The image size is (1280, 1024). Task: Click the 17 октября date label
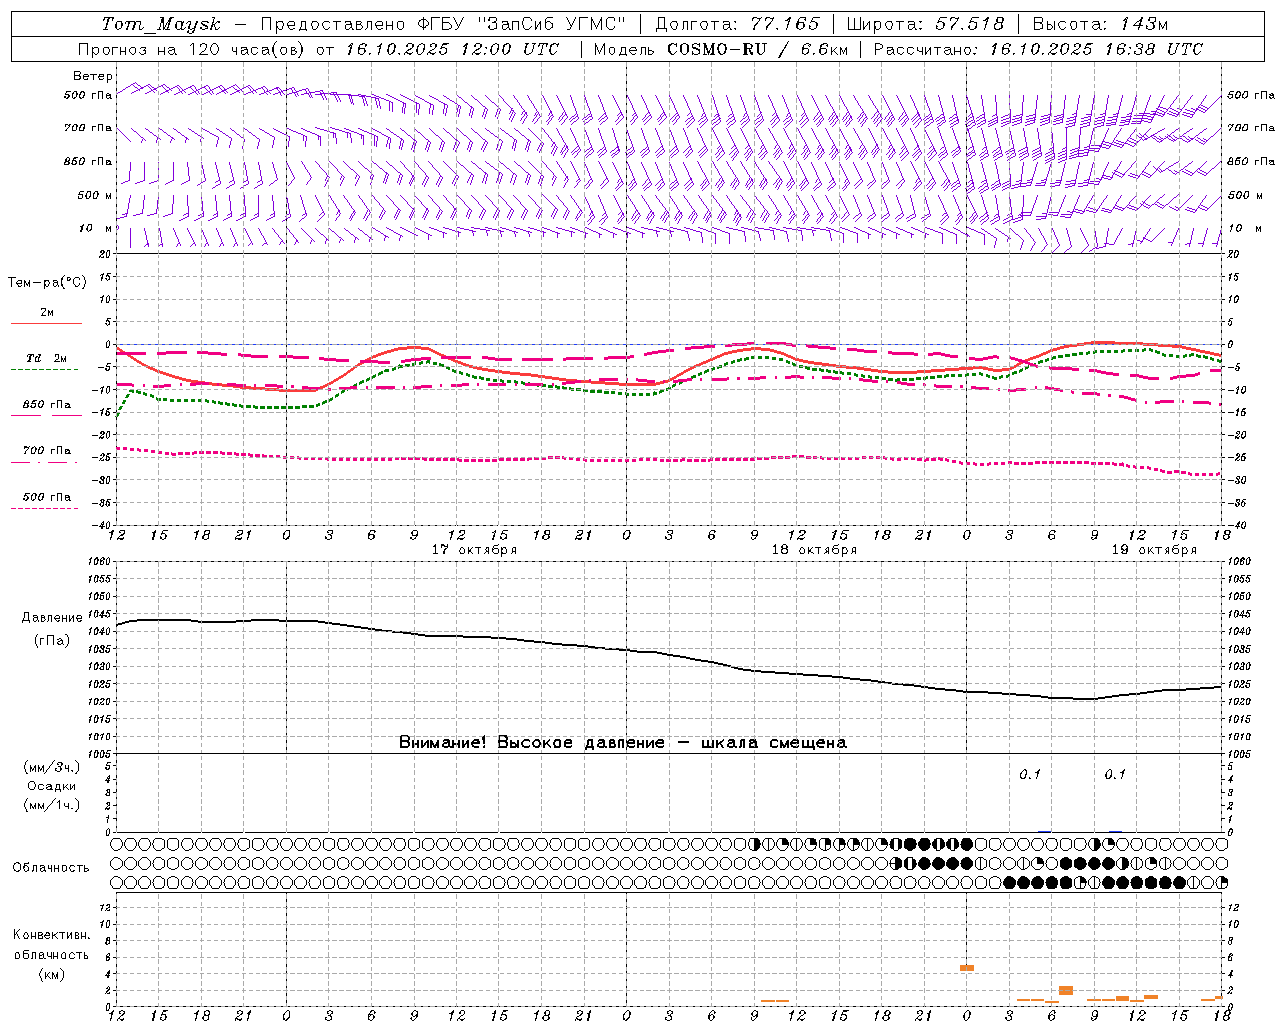click(474, 550)
